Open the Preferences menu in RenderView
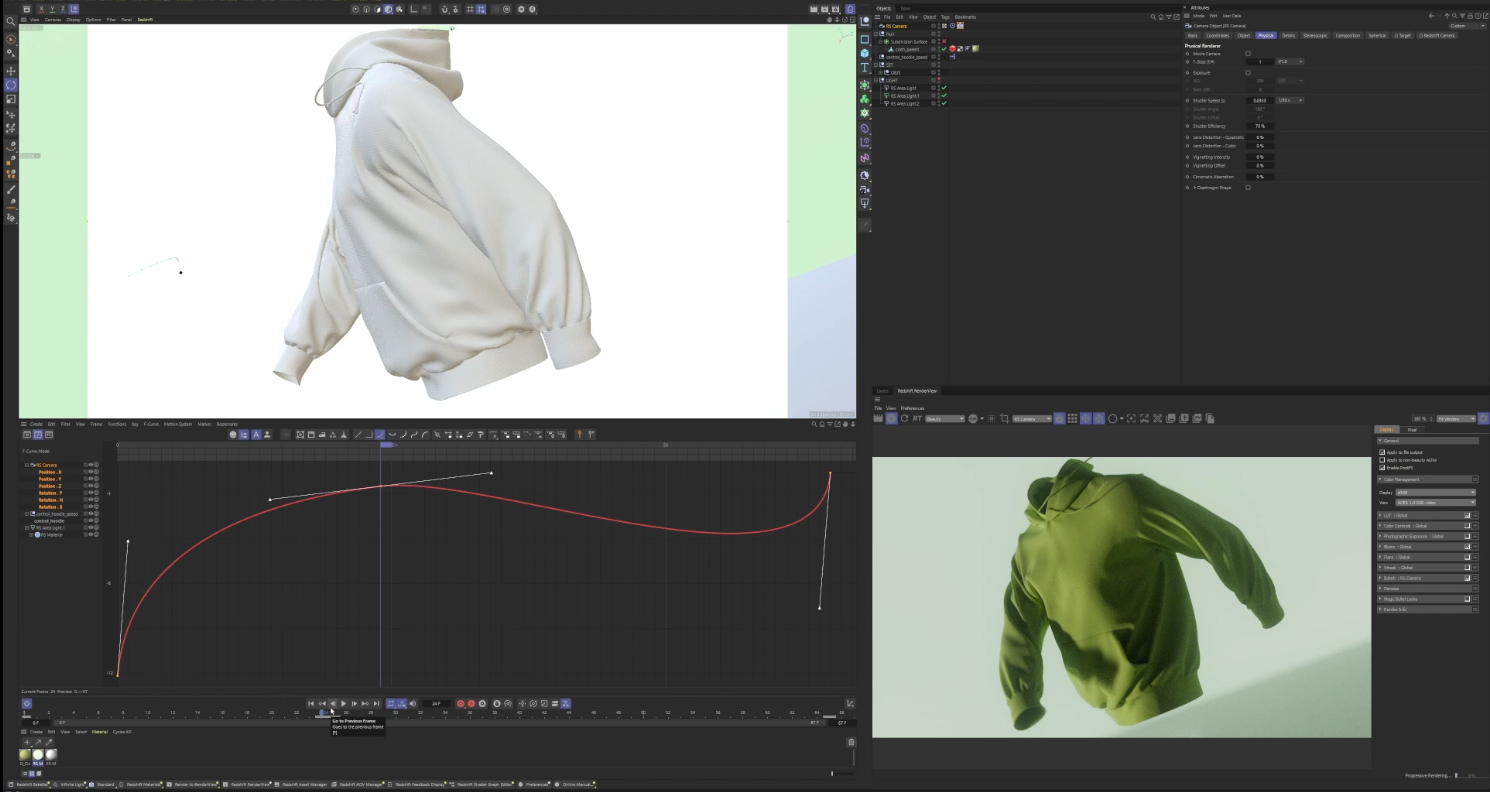The image size is (1490, 792). [913, 408]
